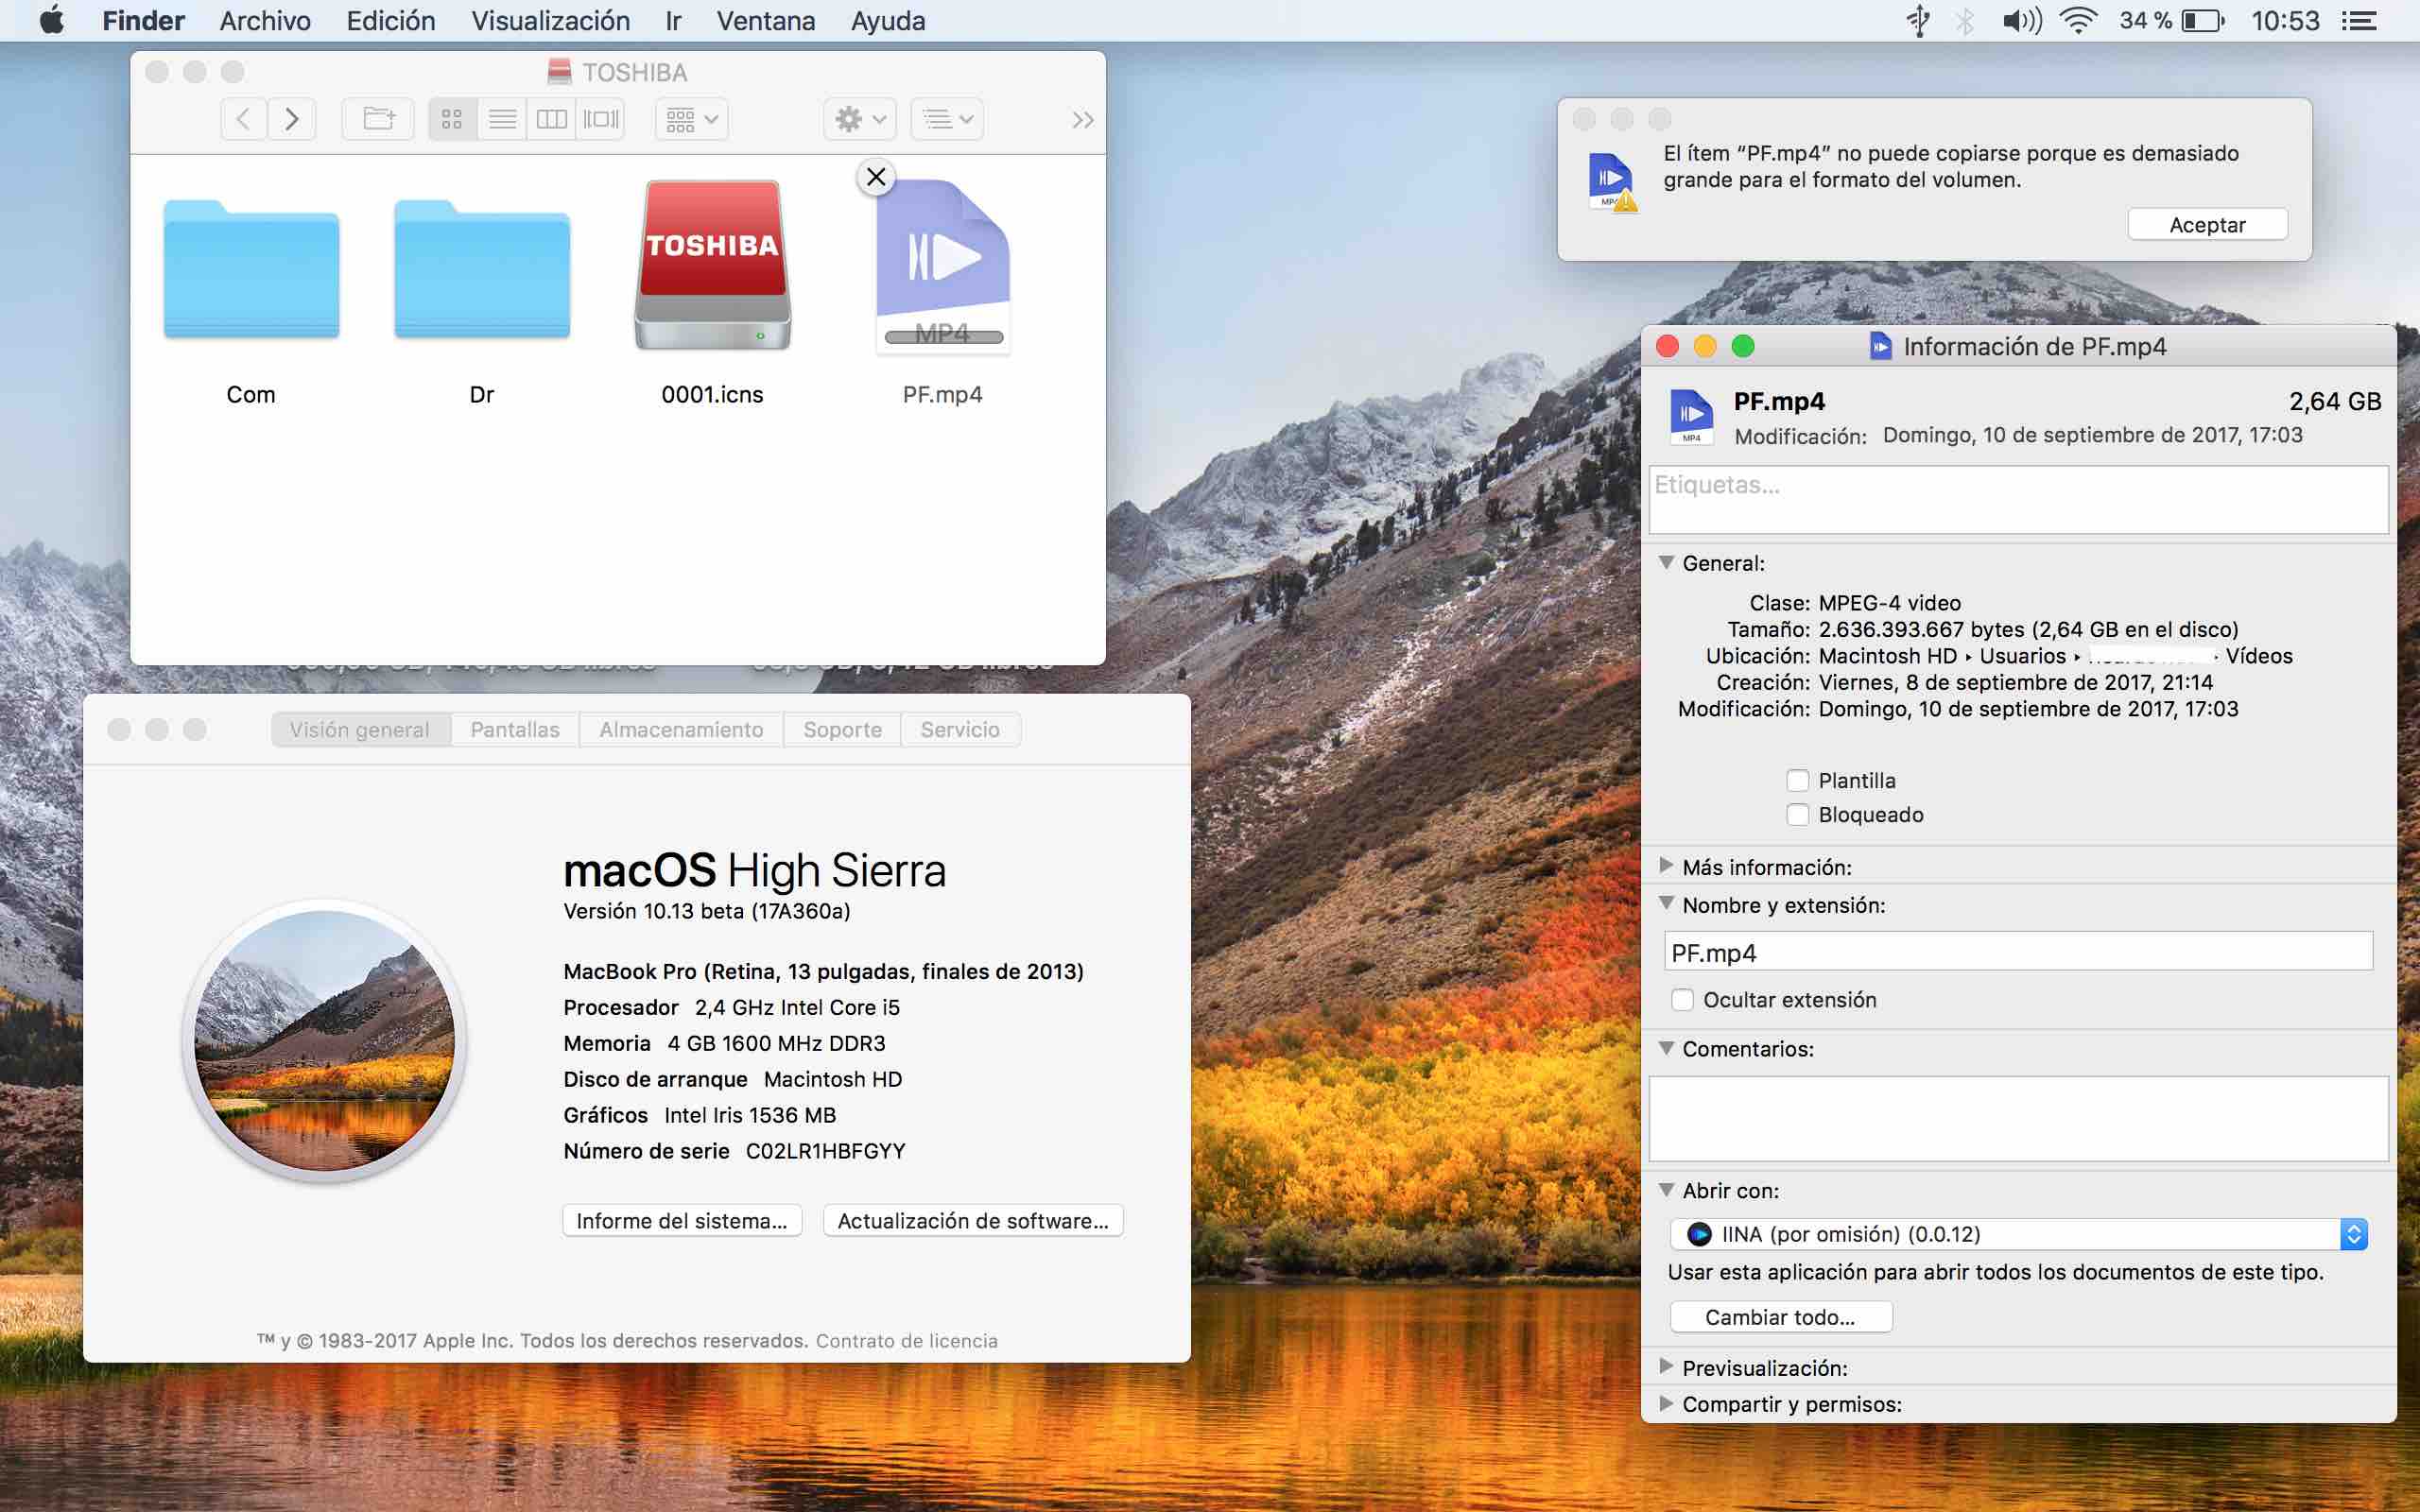Switch to Almacenamiento tab
Viewport: 2420px width, 1512px height.
681,730
